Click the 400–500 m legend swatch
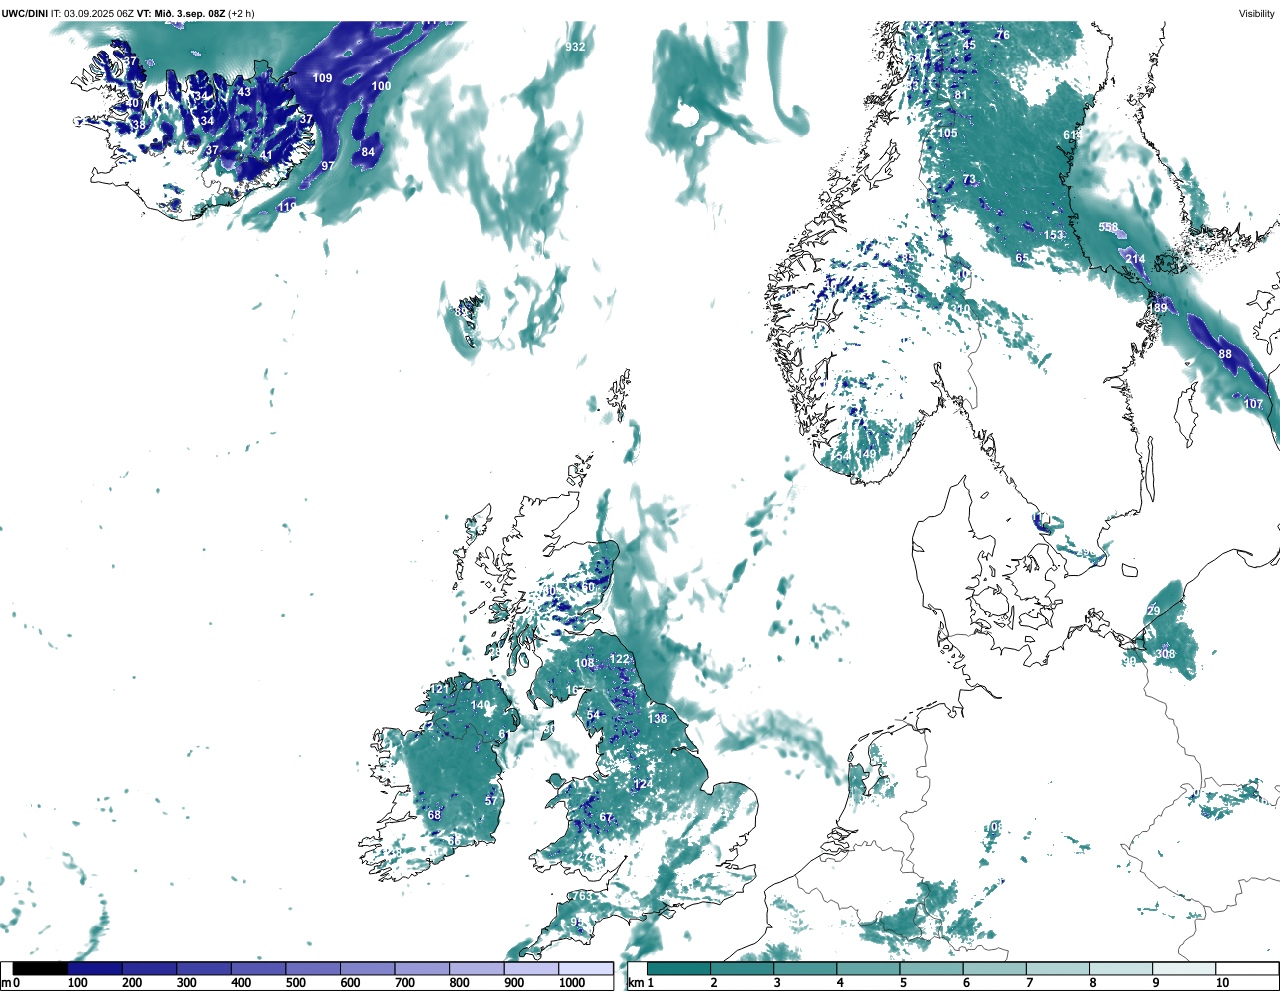 (x=258, y=968)
